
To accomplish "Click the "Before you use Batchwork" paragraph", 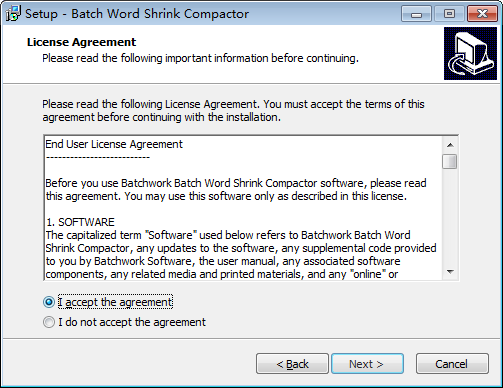I will coord(236,190).
